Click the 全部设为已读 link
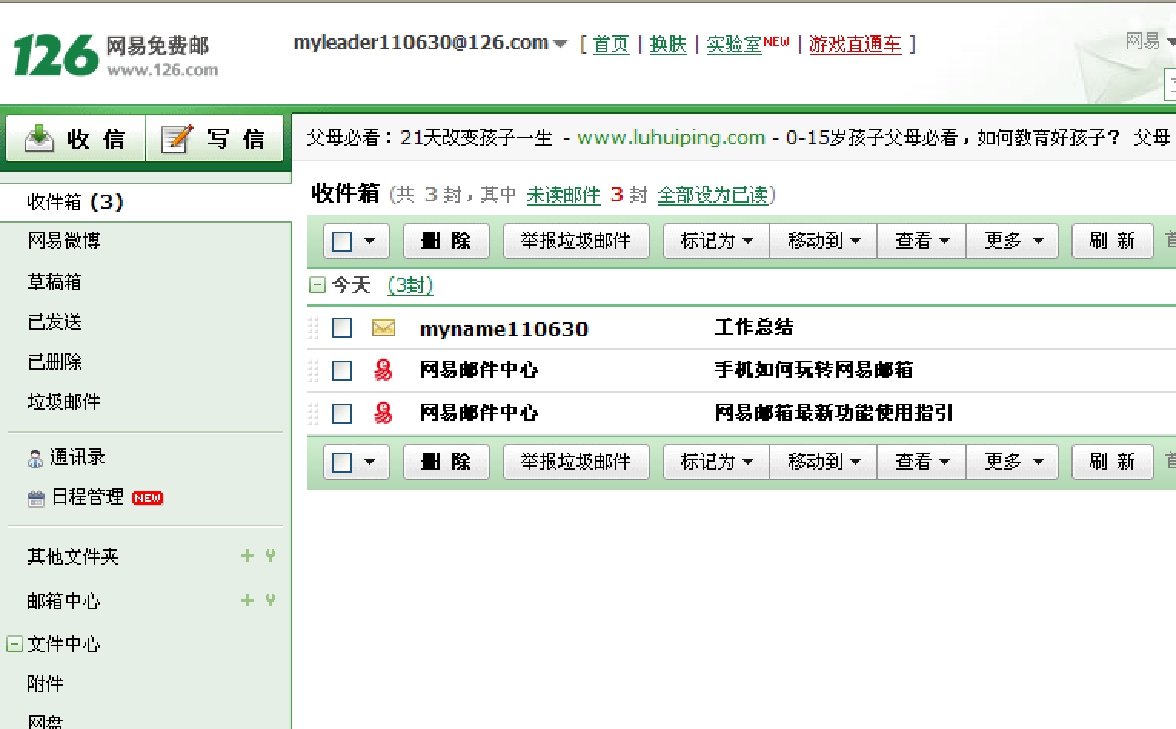The height and width of the screenshot is (729, 1176). click(x=712, y=195)
